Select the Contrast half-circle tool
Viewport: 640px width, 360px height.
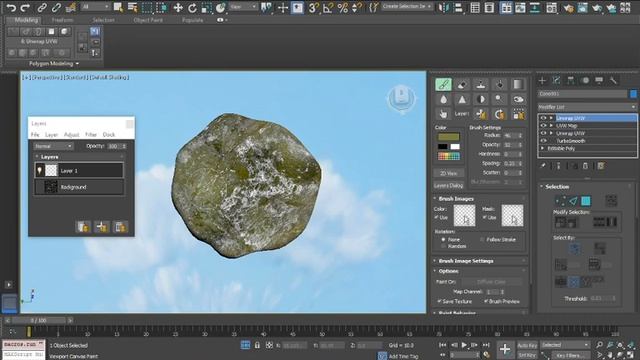coord(480,99)
